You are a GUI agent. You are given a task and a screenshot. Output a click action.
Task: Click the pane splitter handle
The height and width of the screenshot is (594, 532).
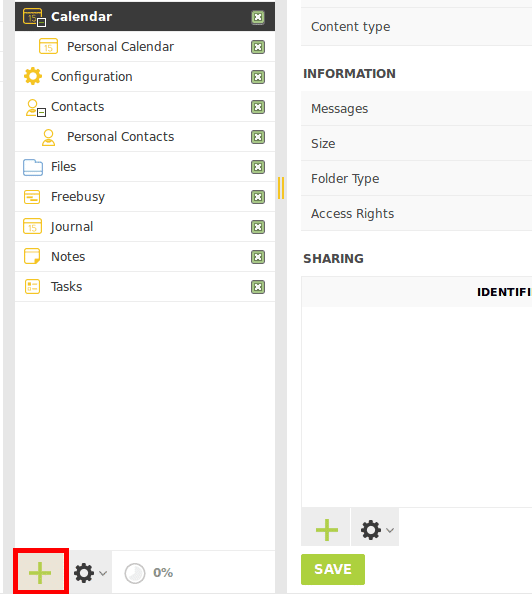pyautogui.click(x=281, y=188)
